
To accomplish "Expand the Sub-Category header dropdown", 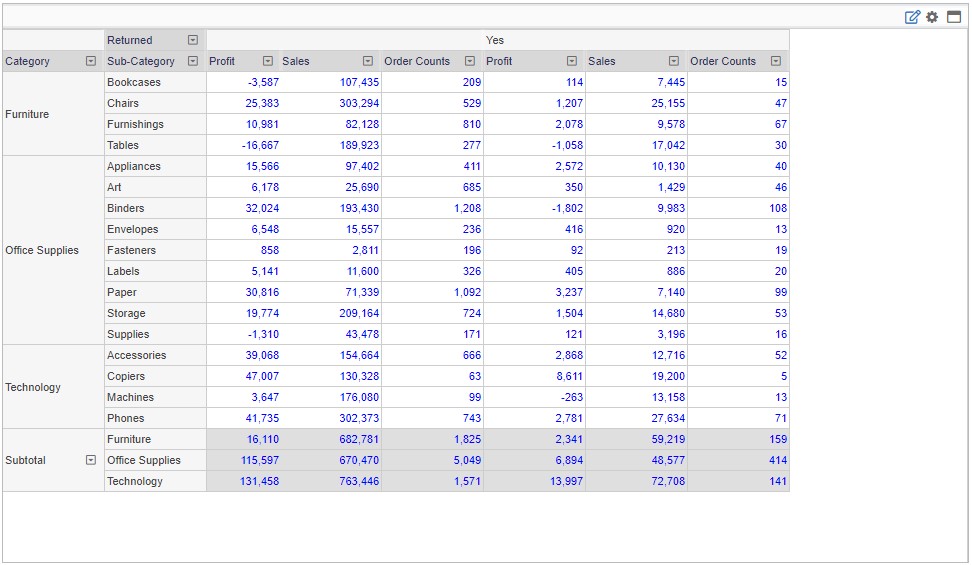I will click(193, 61).
